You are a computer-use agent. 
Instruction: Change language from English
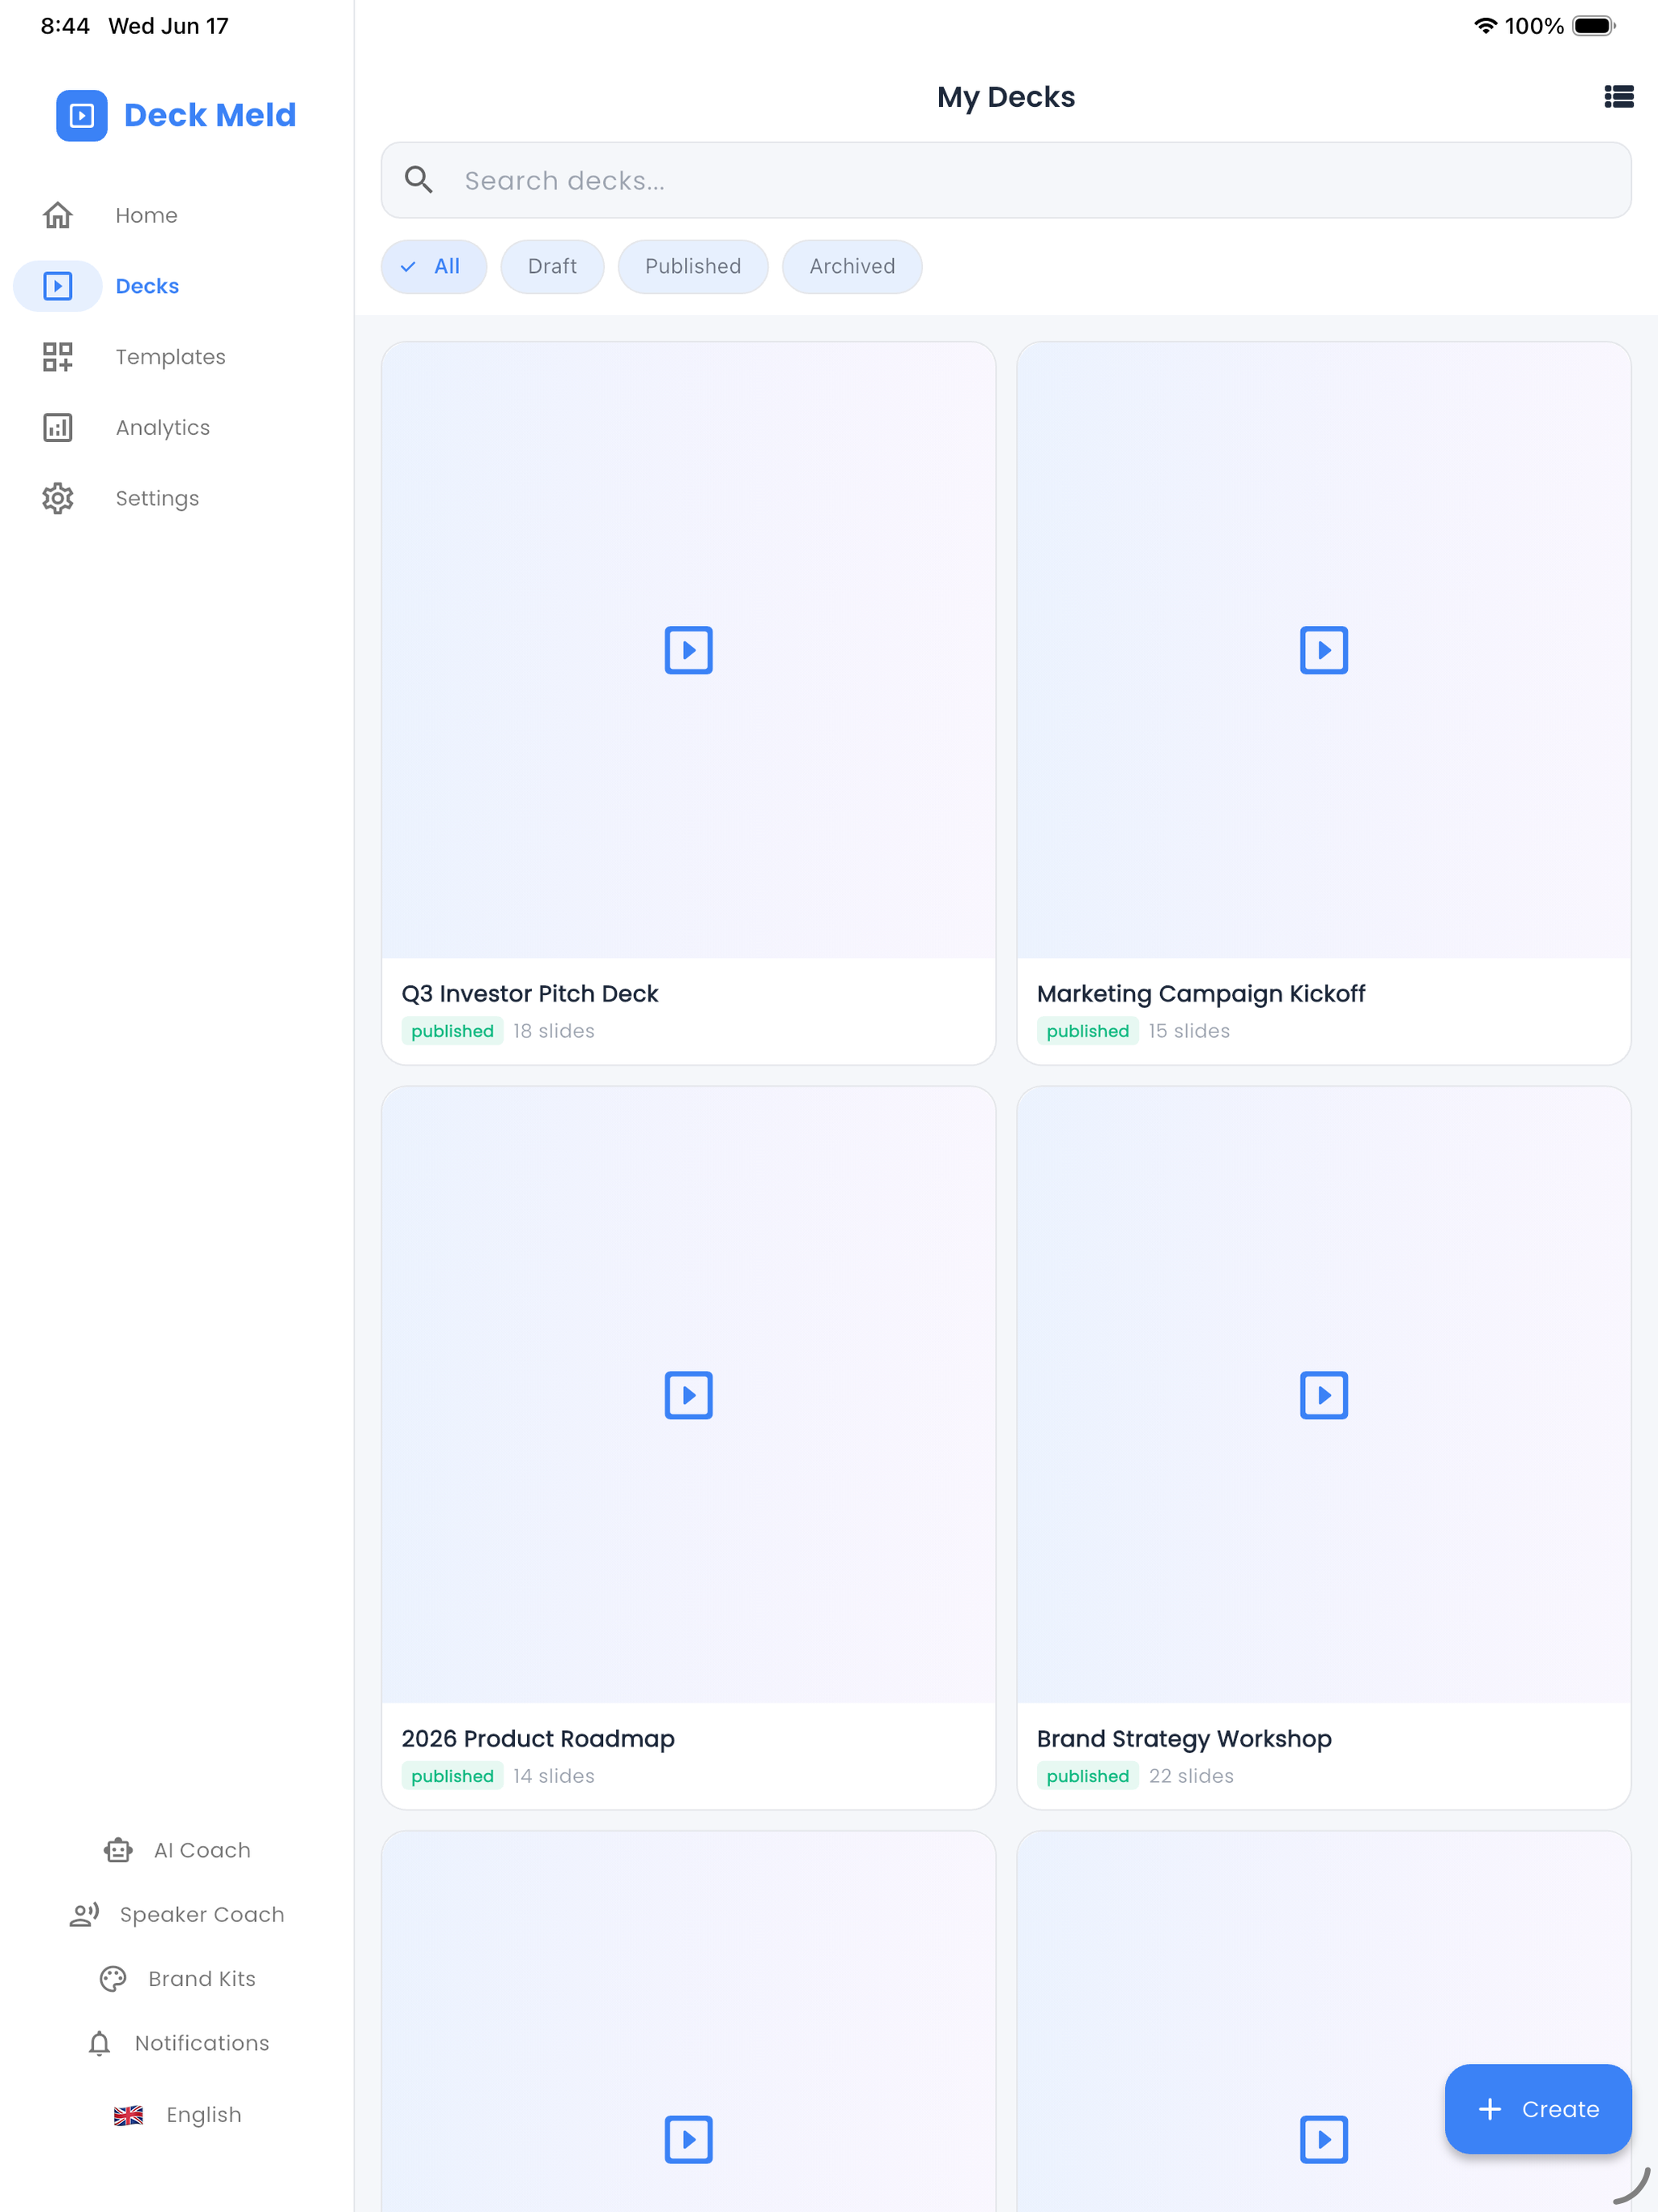coord(177,2115)
